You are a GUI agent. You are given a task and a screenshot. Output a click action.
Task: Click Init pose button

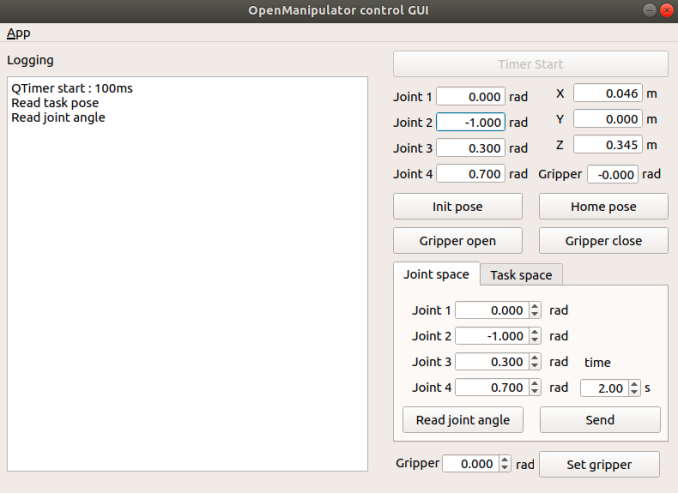click(x=457, y=207)
